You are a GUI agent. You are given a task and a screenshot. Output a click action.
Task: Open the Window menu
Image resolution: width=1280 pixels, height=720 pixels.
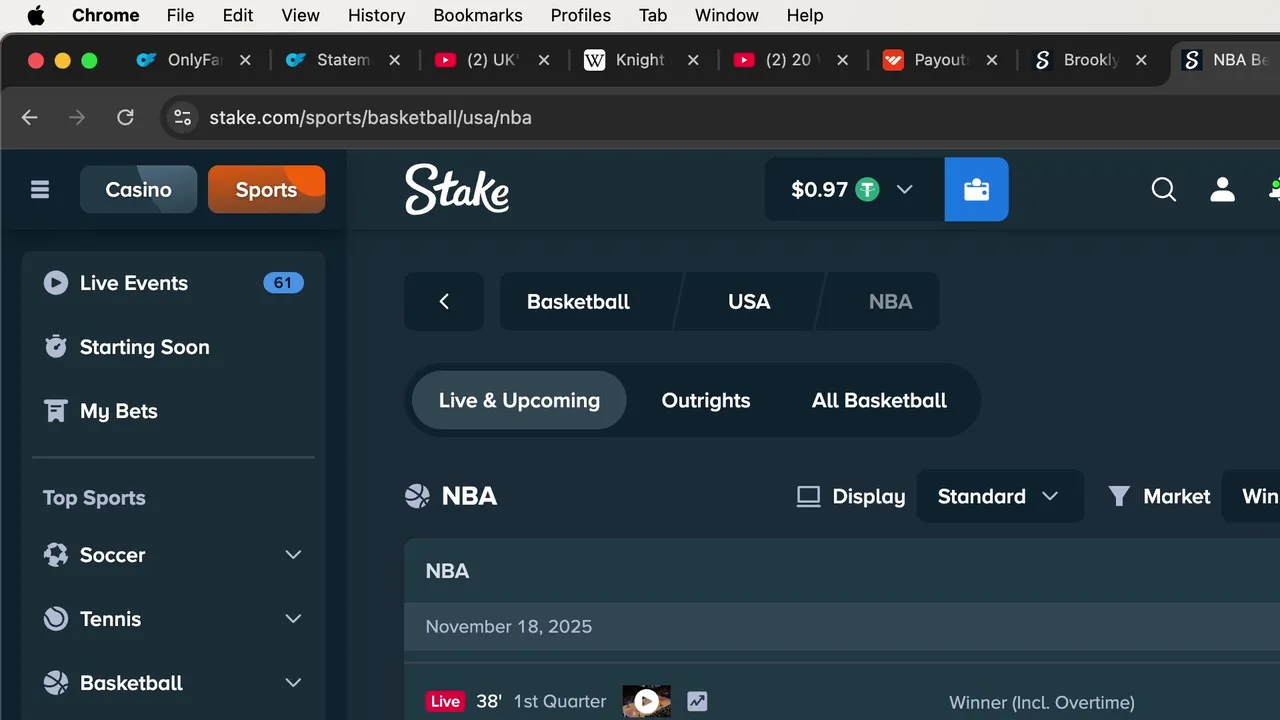click(727, 15)
